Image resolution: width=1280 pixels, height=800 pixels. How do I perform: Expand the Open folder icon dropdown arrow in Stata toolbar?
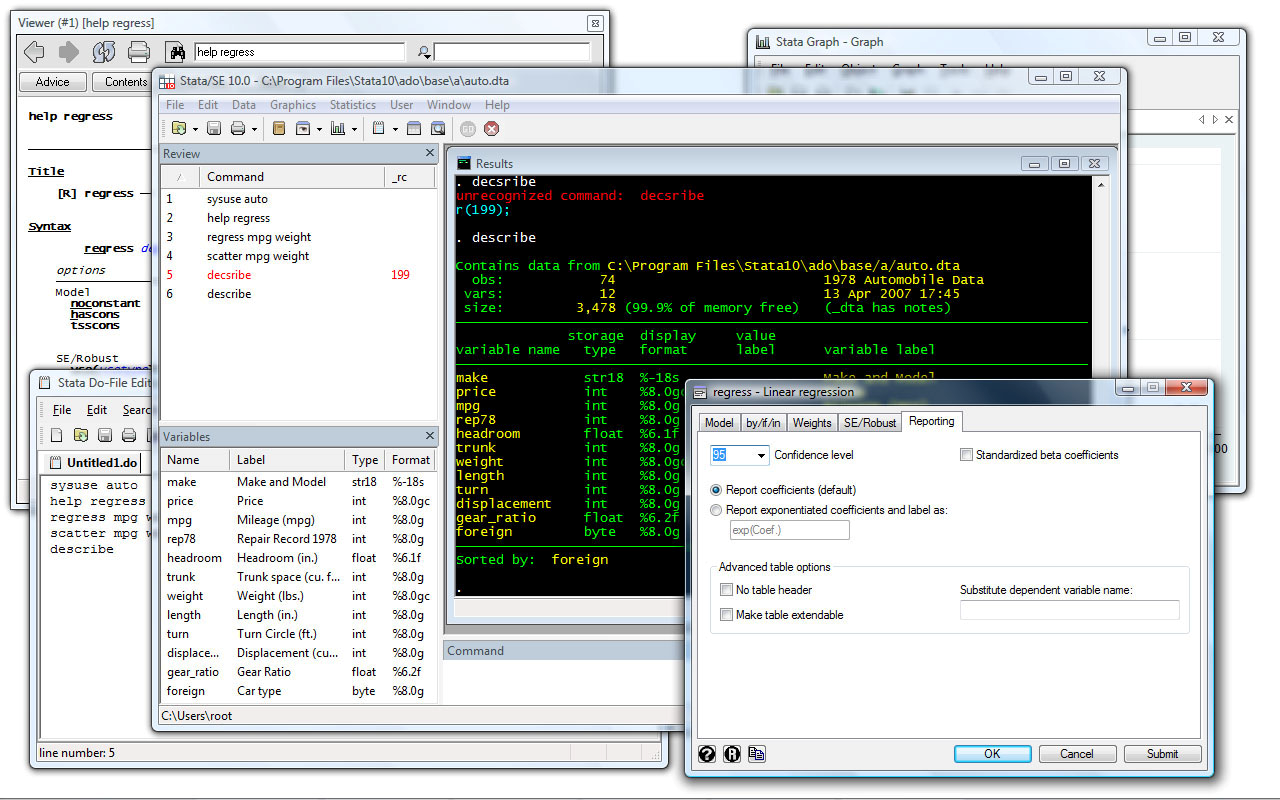point(195,129)
